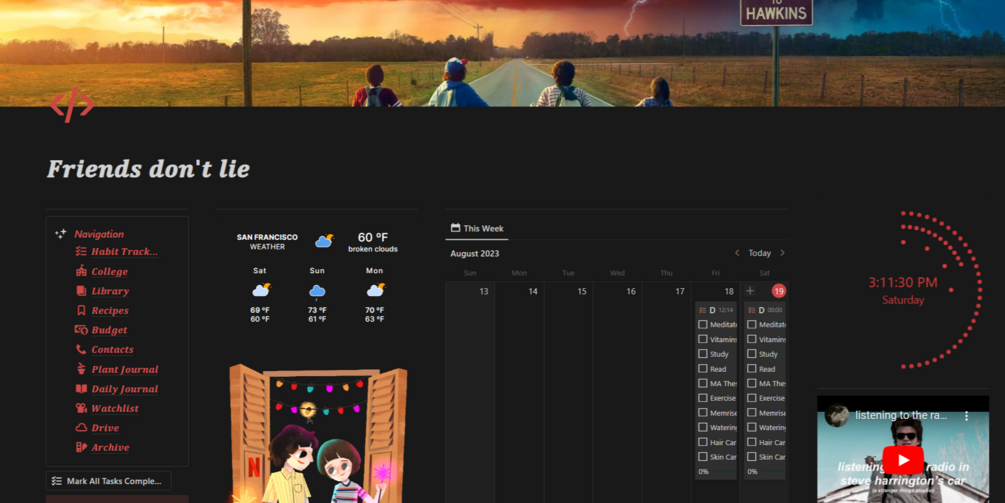The width and height of the screenshot is (1005, 503).
Task: Click the page title Friends don't lie
Action: pos(148,169)
